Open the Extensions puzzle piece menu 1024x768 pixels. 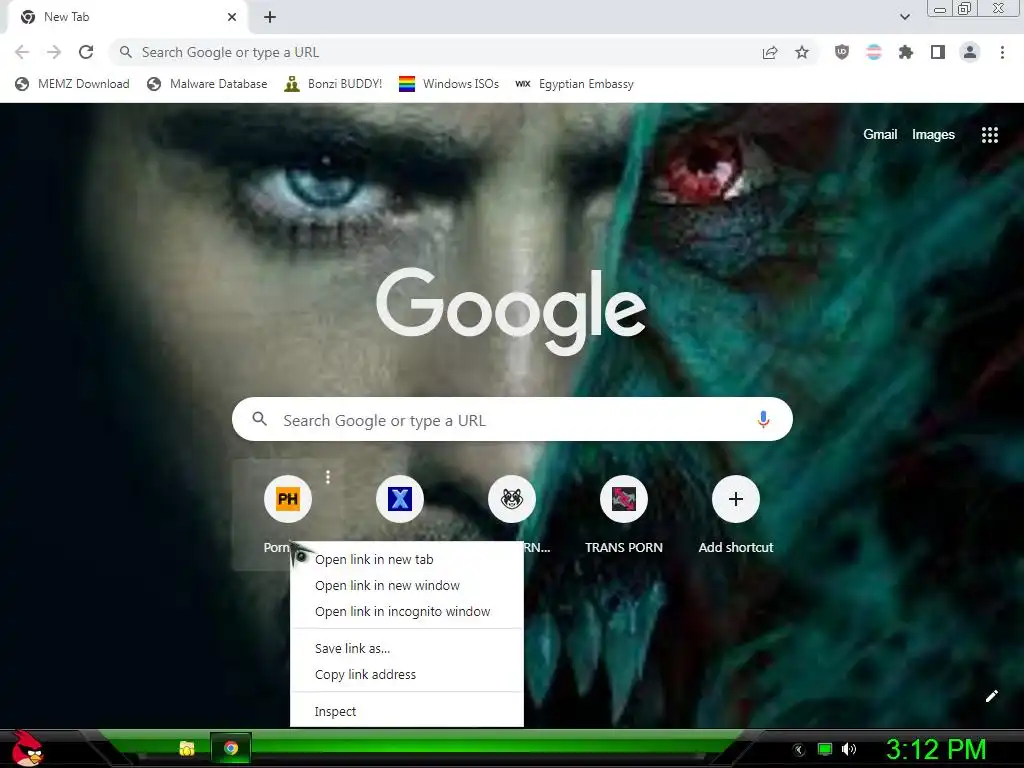[x=906, y=52]
